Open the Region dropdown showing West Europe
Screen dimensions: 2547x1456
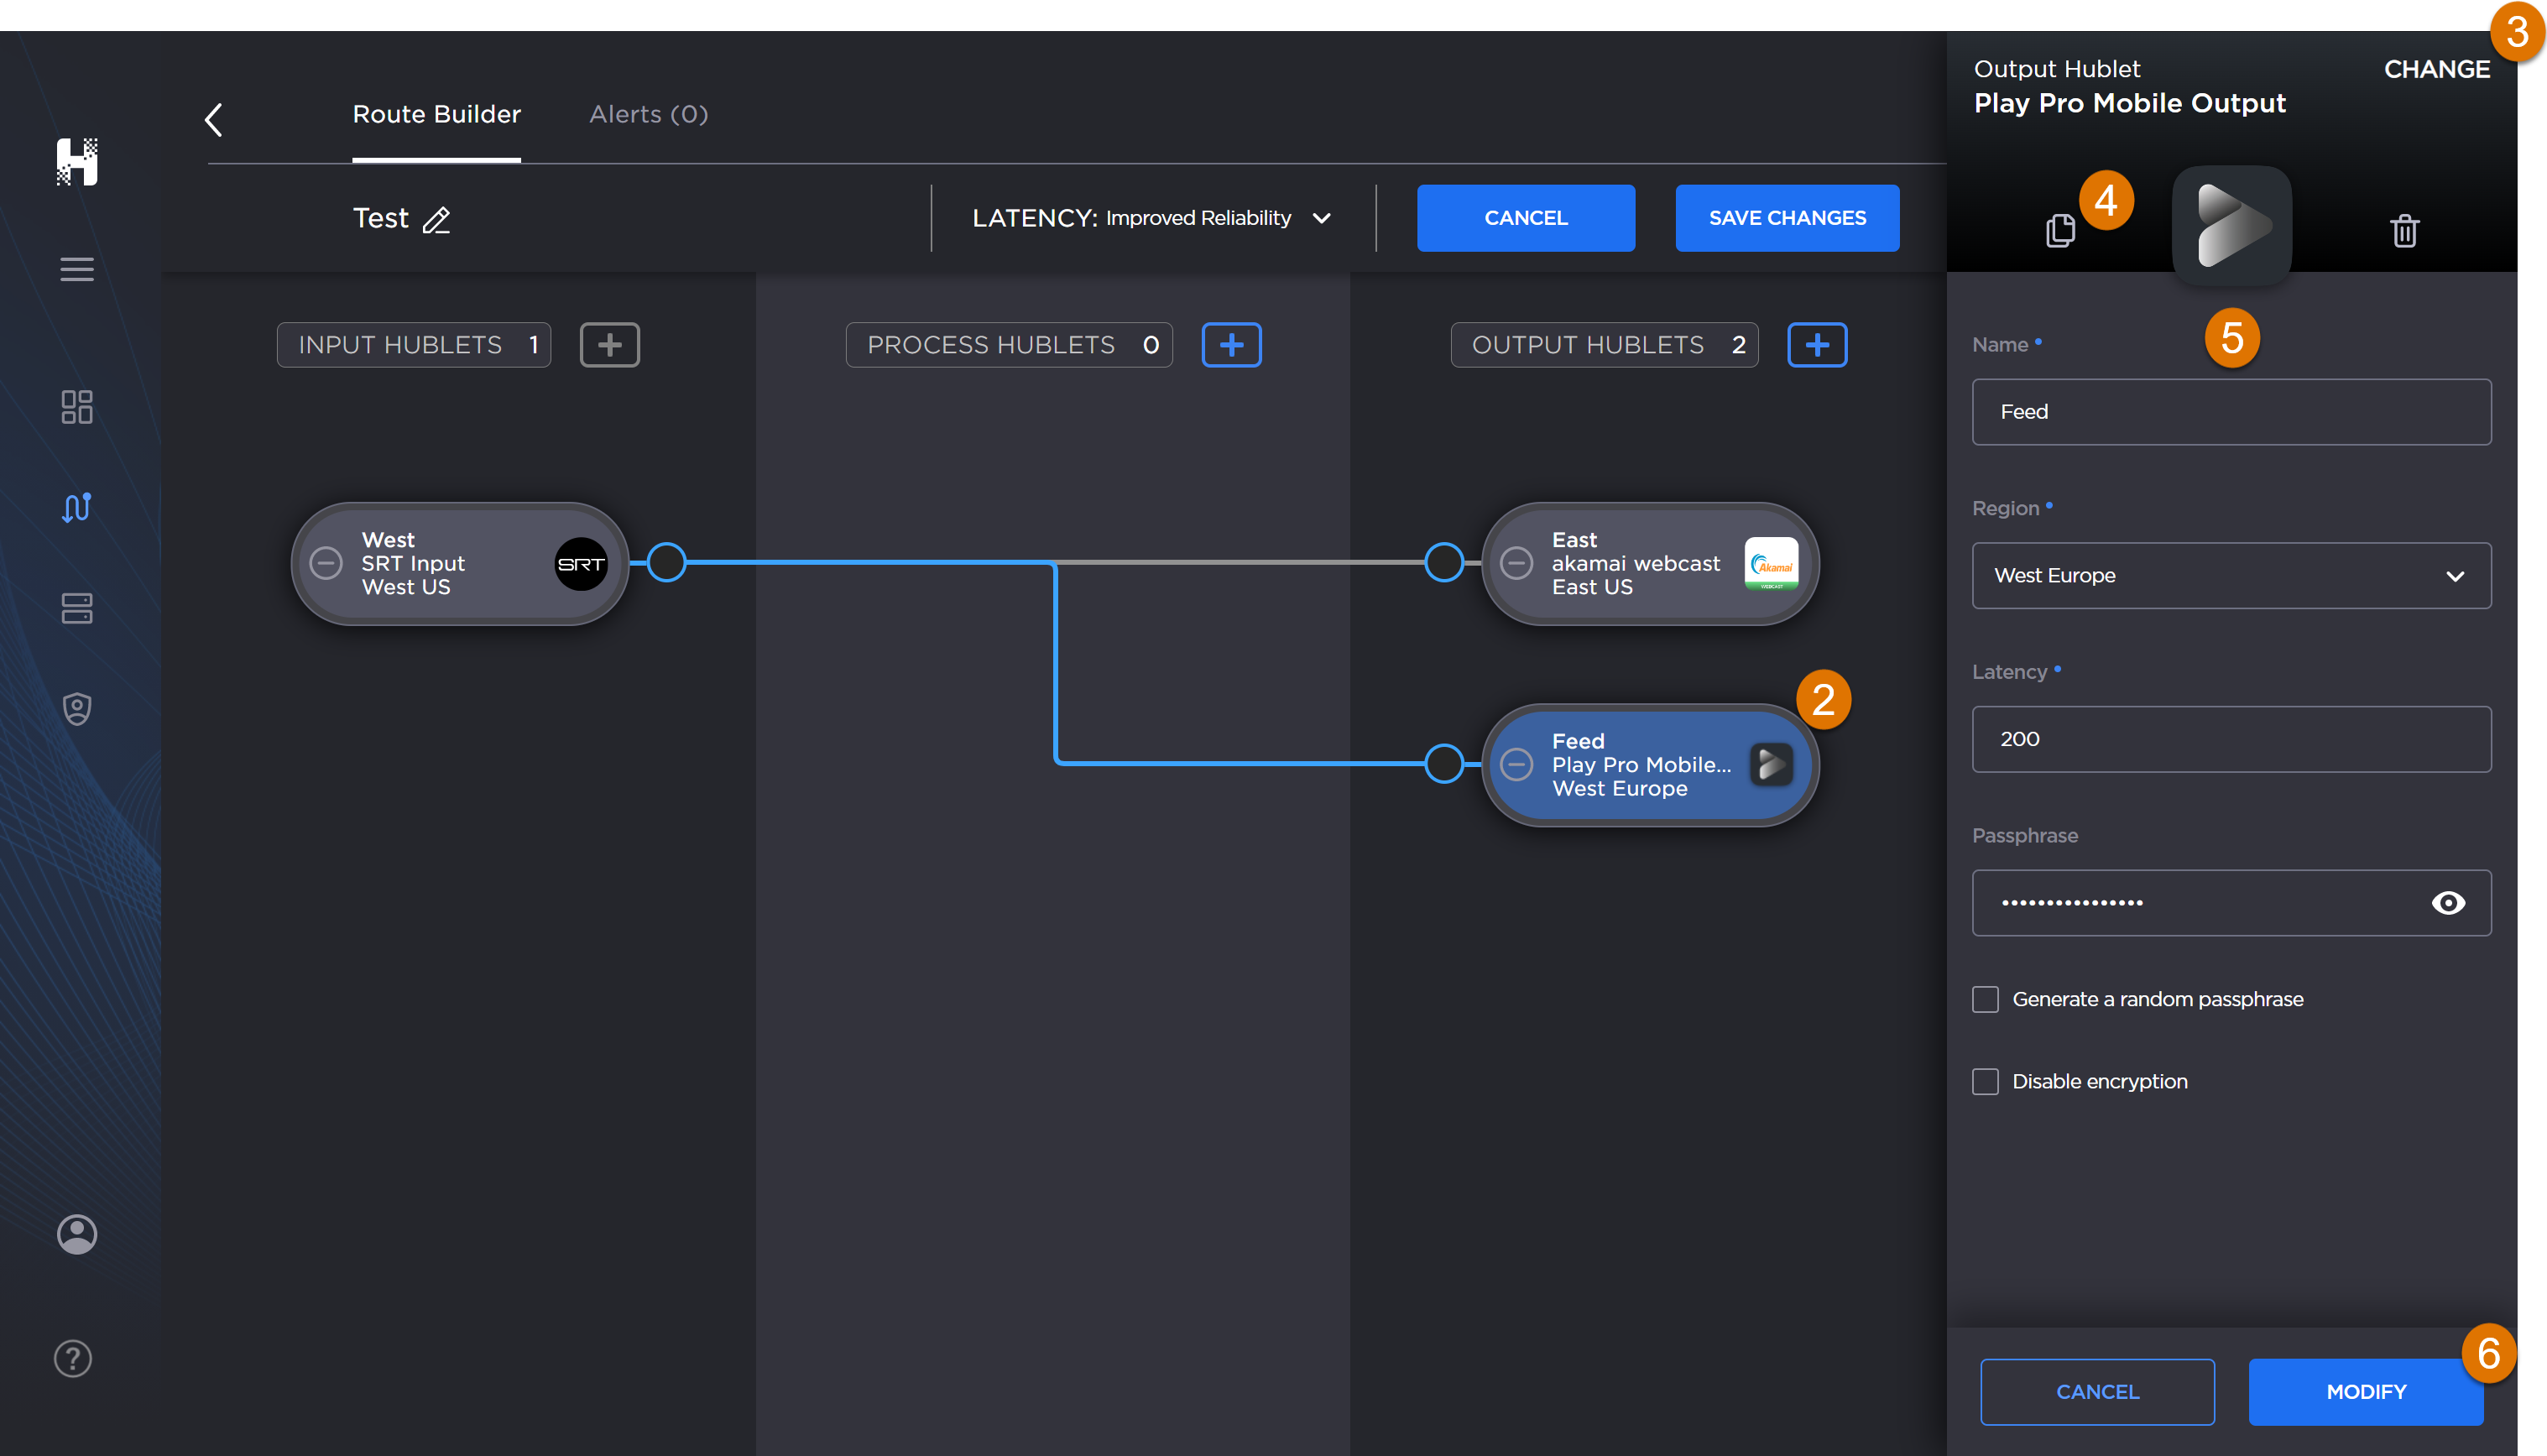click(x=2230, y=575)
